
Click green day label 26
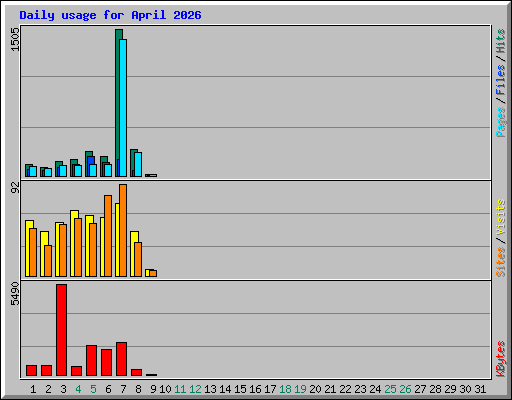(405, 389)
